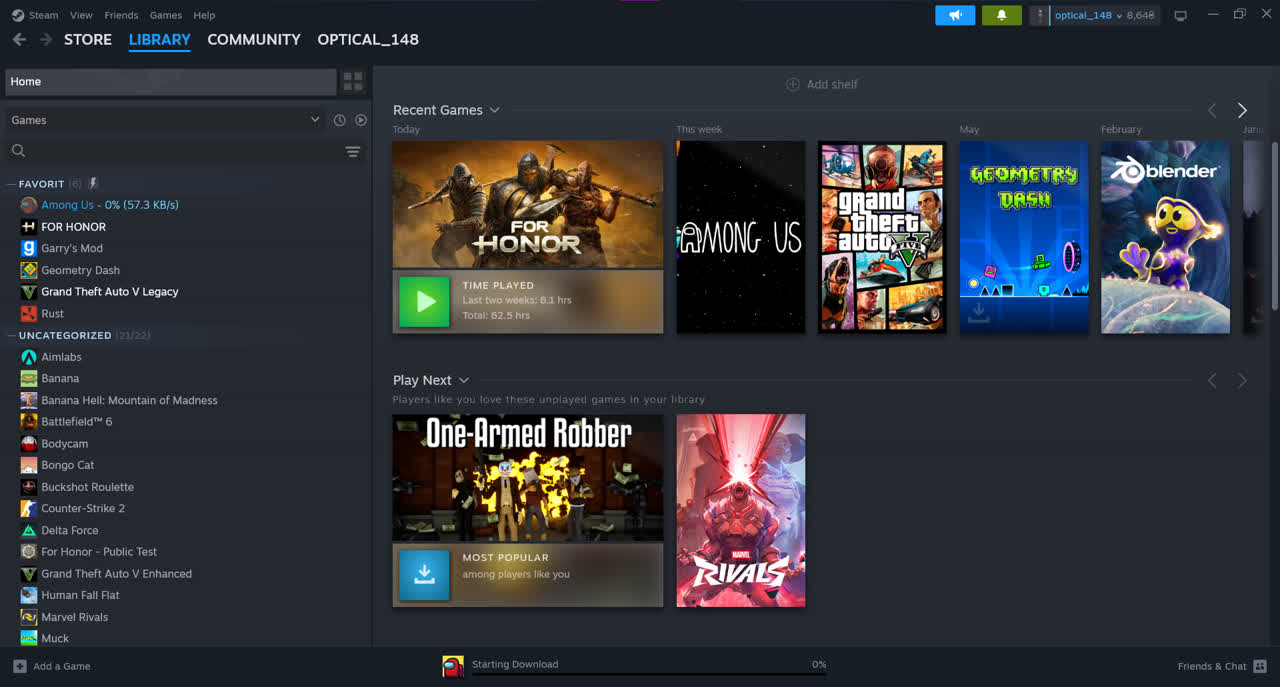
Task: Show previous Recent Games with left arrow
Action: click(1212, 110)
